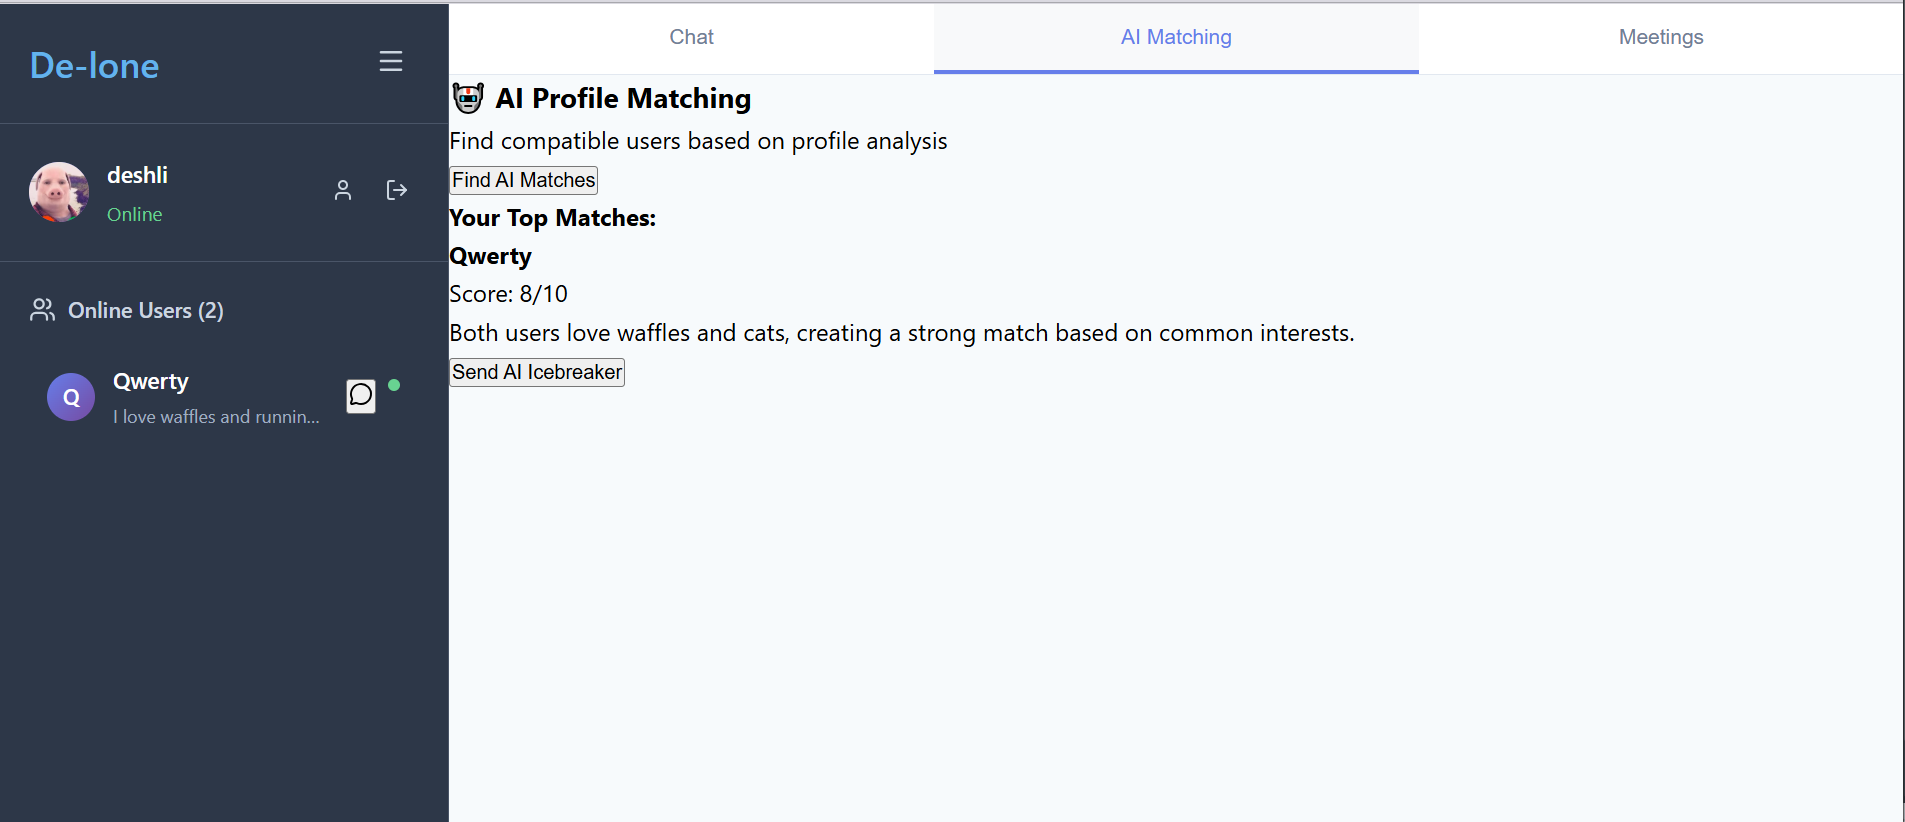
Task: Open the hamburger menu in sidebar
Action: tap(391, 62)
